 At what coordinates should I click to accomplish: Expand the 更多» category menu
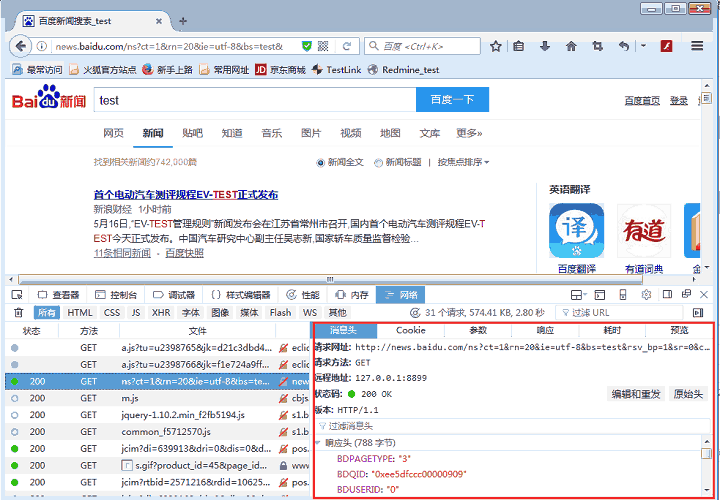click(469, 133)
